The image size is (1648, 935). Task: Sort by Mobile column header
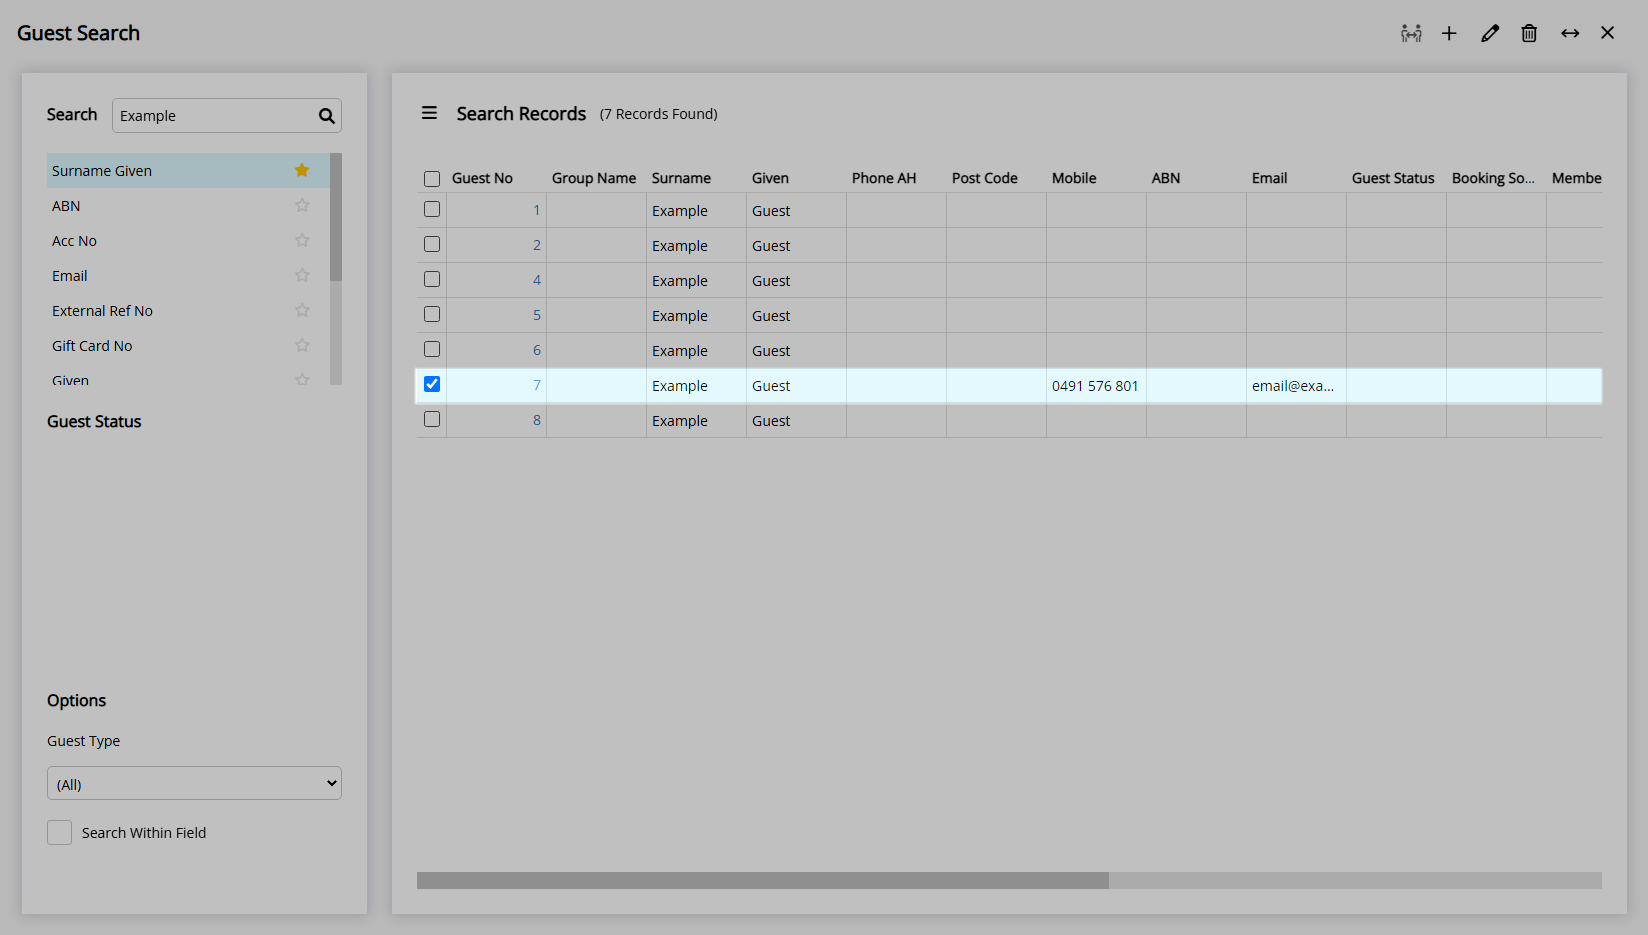tap(1074, 178)
